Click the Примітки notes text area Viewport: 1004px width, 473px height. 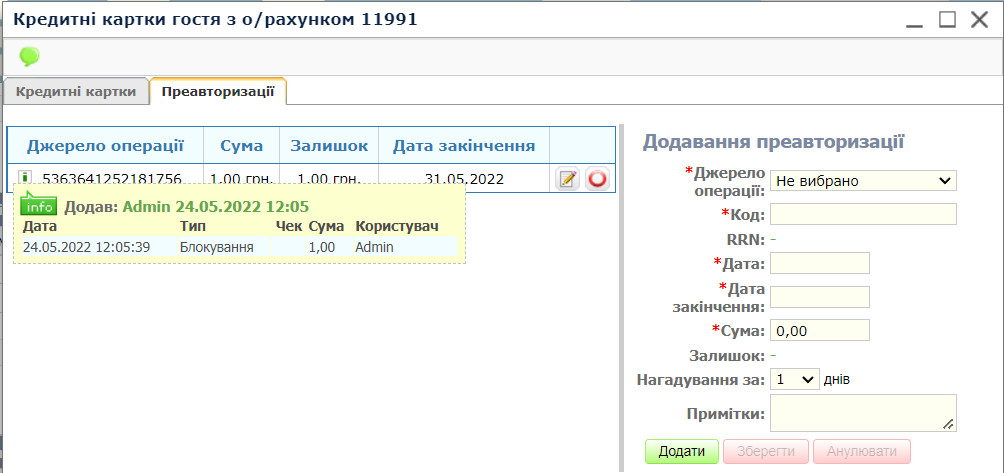point(863,413)
